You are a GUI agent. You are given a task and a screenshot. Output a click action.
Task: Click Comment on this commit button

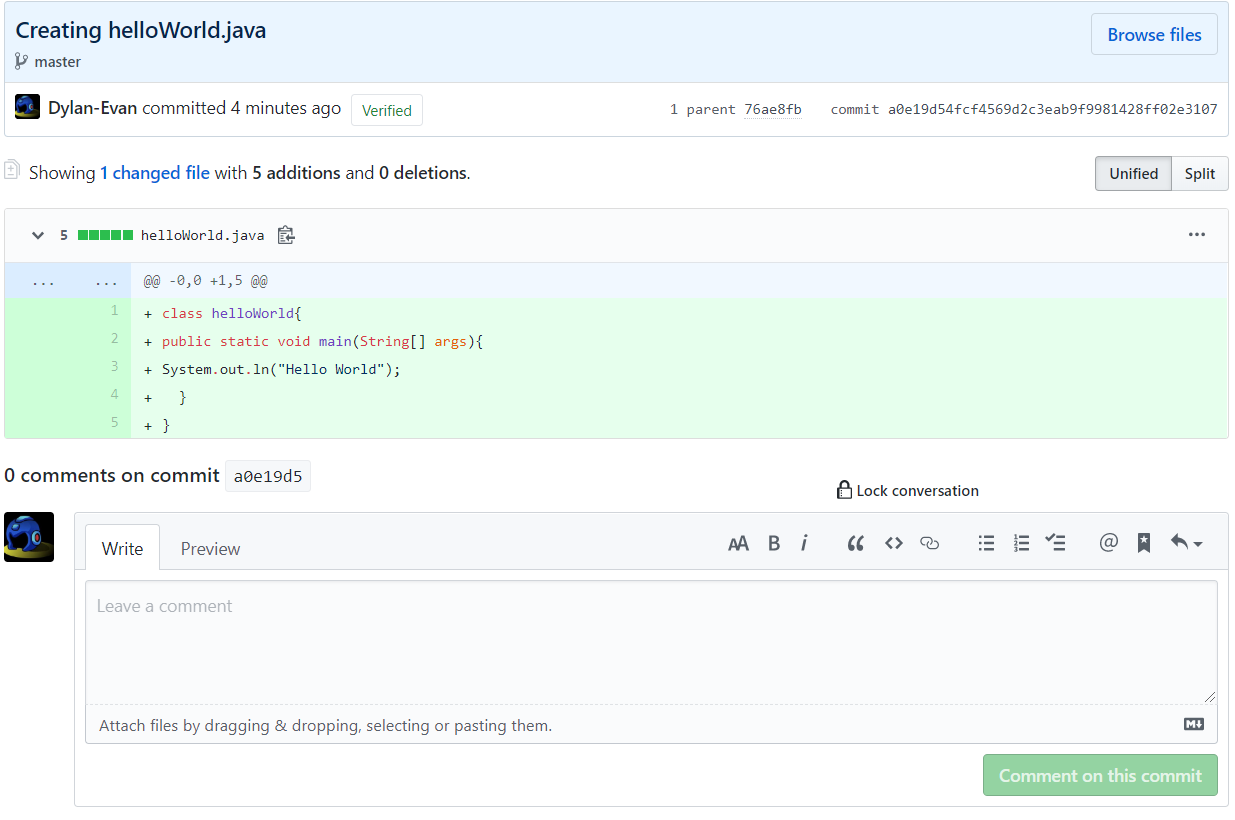(1100, 775)
